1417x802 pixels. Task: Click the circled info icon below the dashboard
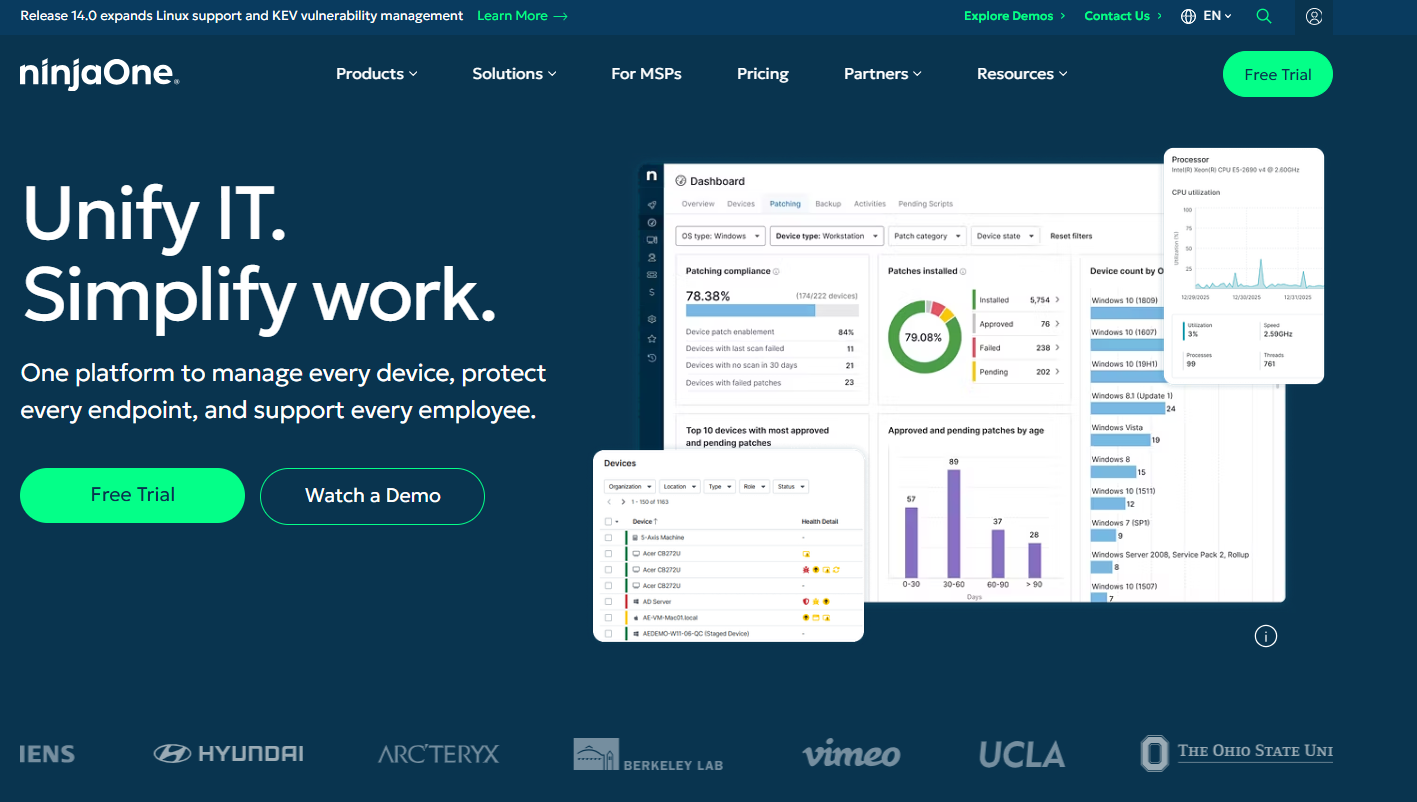[x=1266, y=636]
